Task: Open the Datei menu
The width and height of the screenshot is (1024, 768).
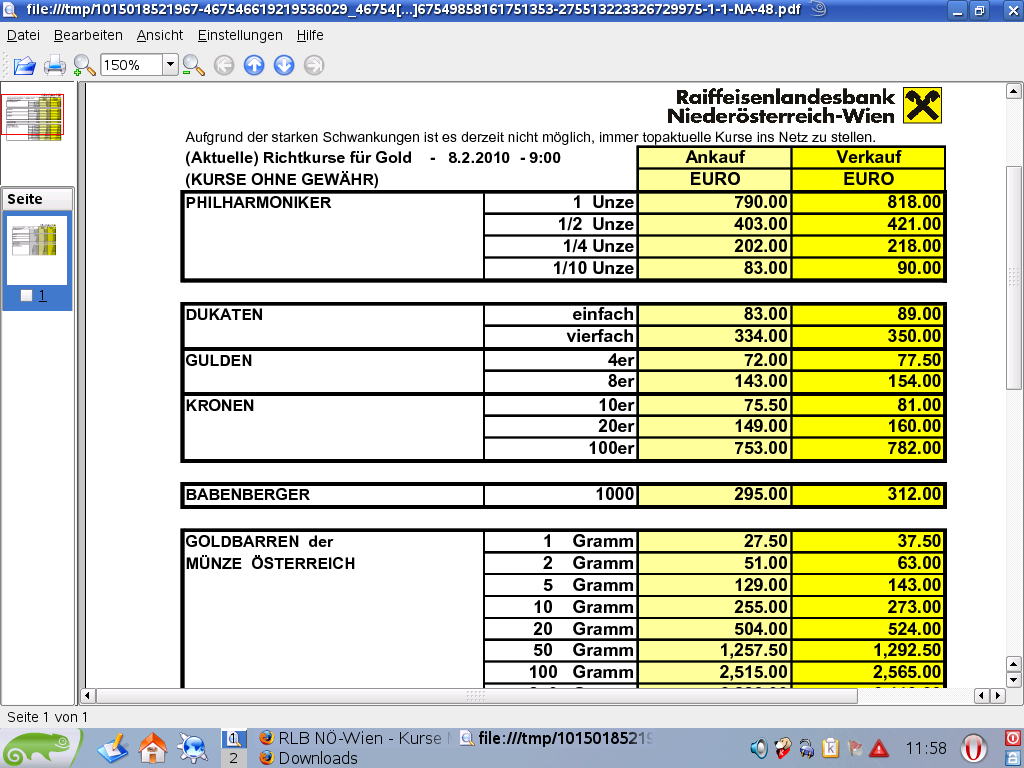Action: click(24, 35)
